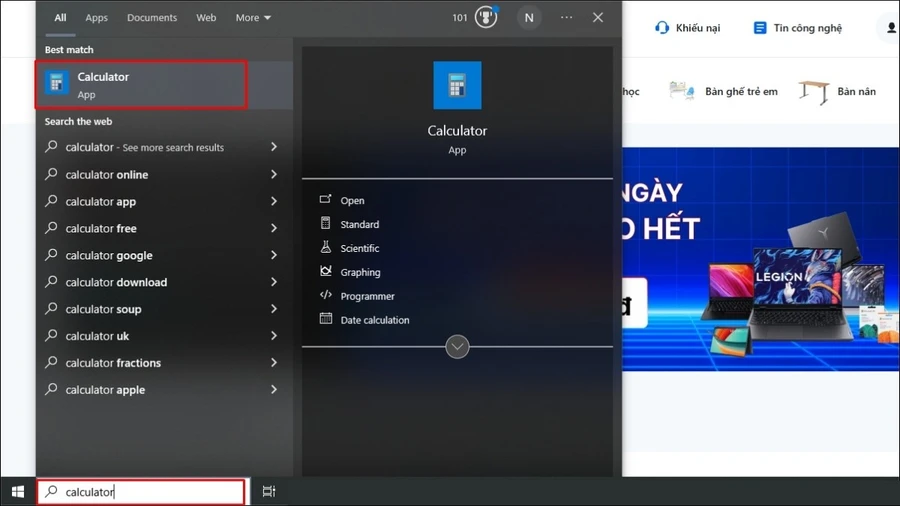Click the search icon beside 'calculator google'
The height and width of the screenshot is (506, 900).
(x=51, y=254)
